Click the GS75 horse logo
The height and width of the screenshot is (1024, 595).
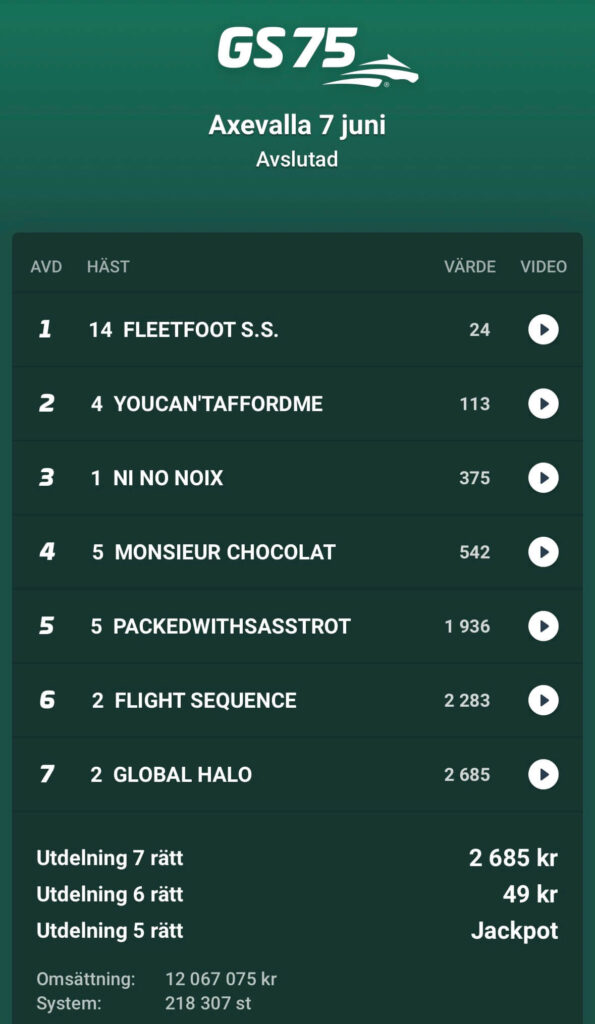[317, 56]
